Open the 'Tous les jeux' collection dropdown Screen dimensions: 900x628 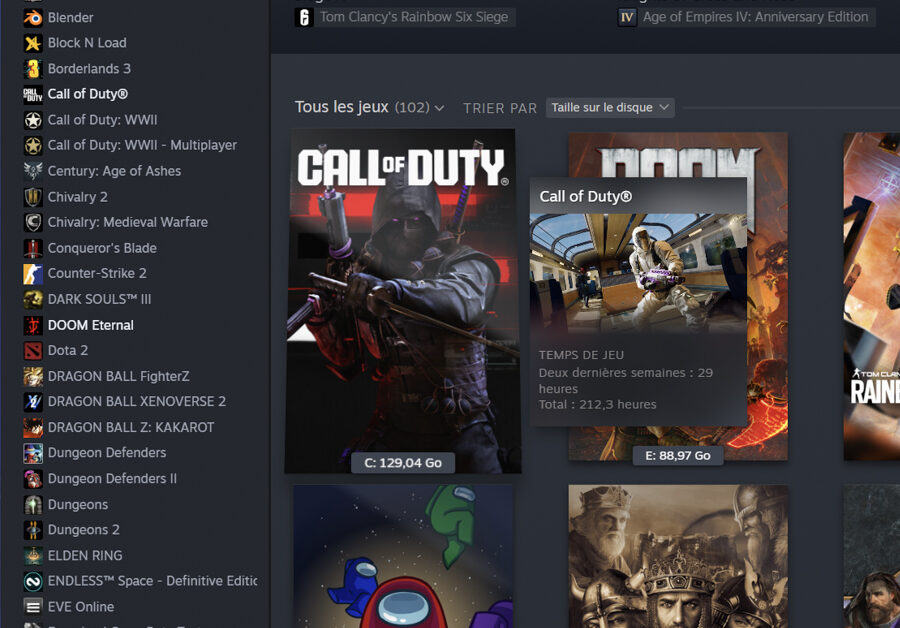(370, 107)
